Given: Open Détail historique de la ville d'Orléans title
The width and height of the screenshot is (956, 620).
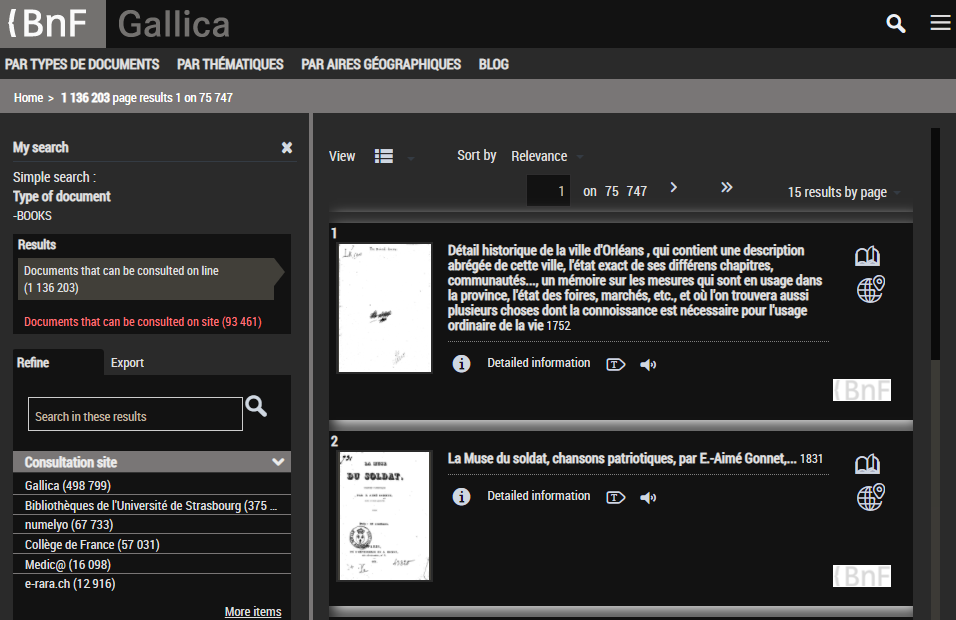Looking at the screenshot, I should pyautogui.click(x=635, y=288).
